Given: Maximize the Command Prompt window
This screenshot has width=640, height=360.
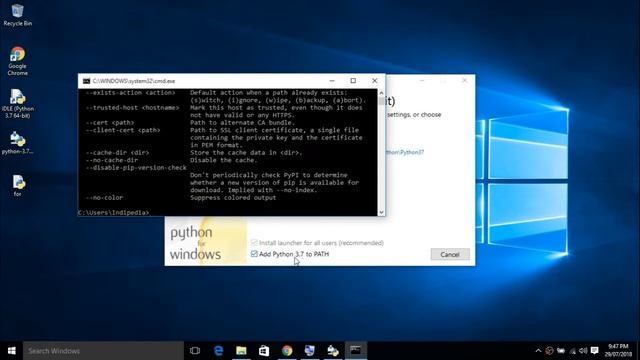Looking at the screenshot, I should pos(353,81).
